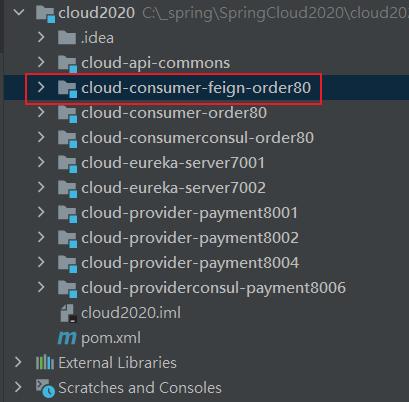Click the External Libraries bar-chart icon
This screenshot has height=402, width=409.
click(45, 363)
